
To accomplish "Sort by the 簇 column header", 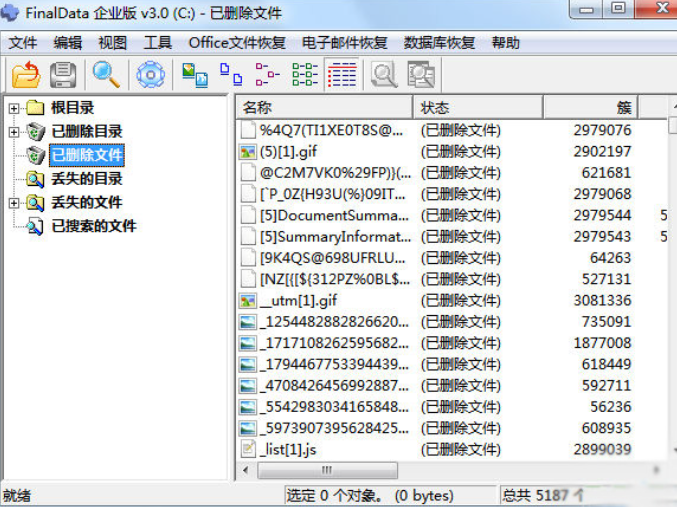I will (x=590, y=108).
